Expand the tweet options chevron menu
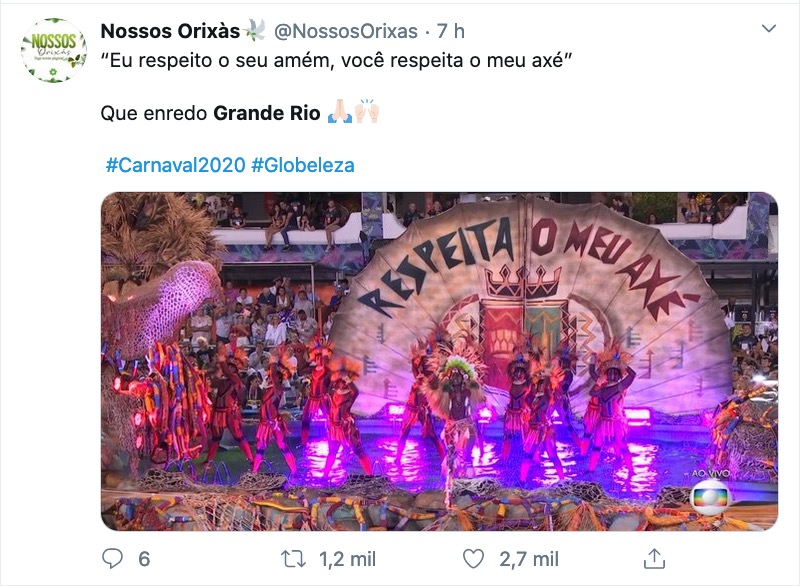 point(769,28)
